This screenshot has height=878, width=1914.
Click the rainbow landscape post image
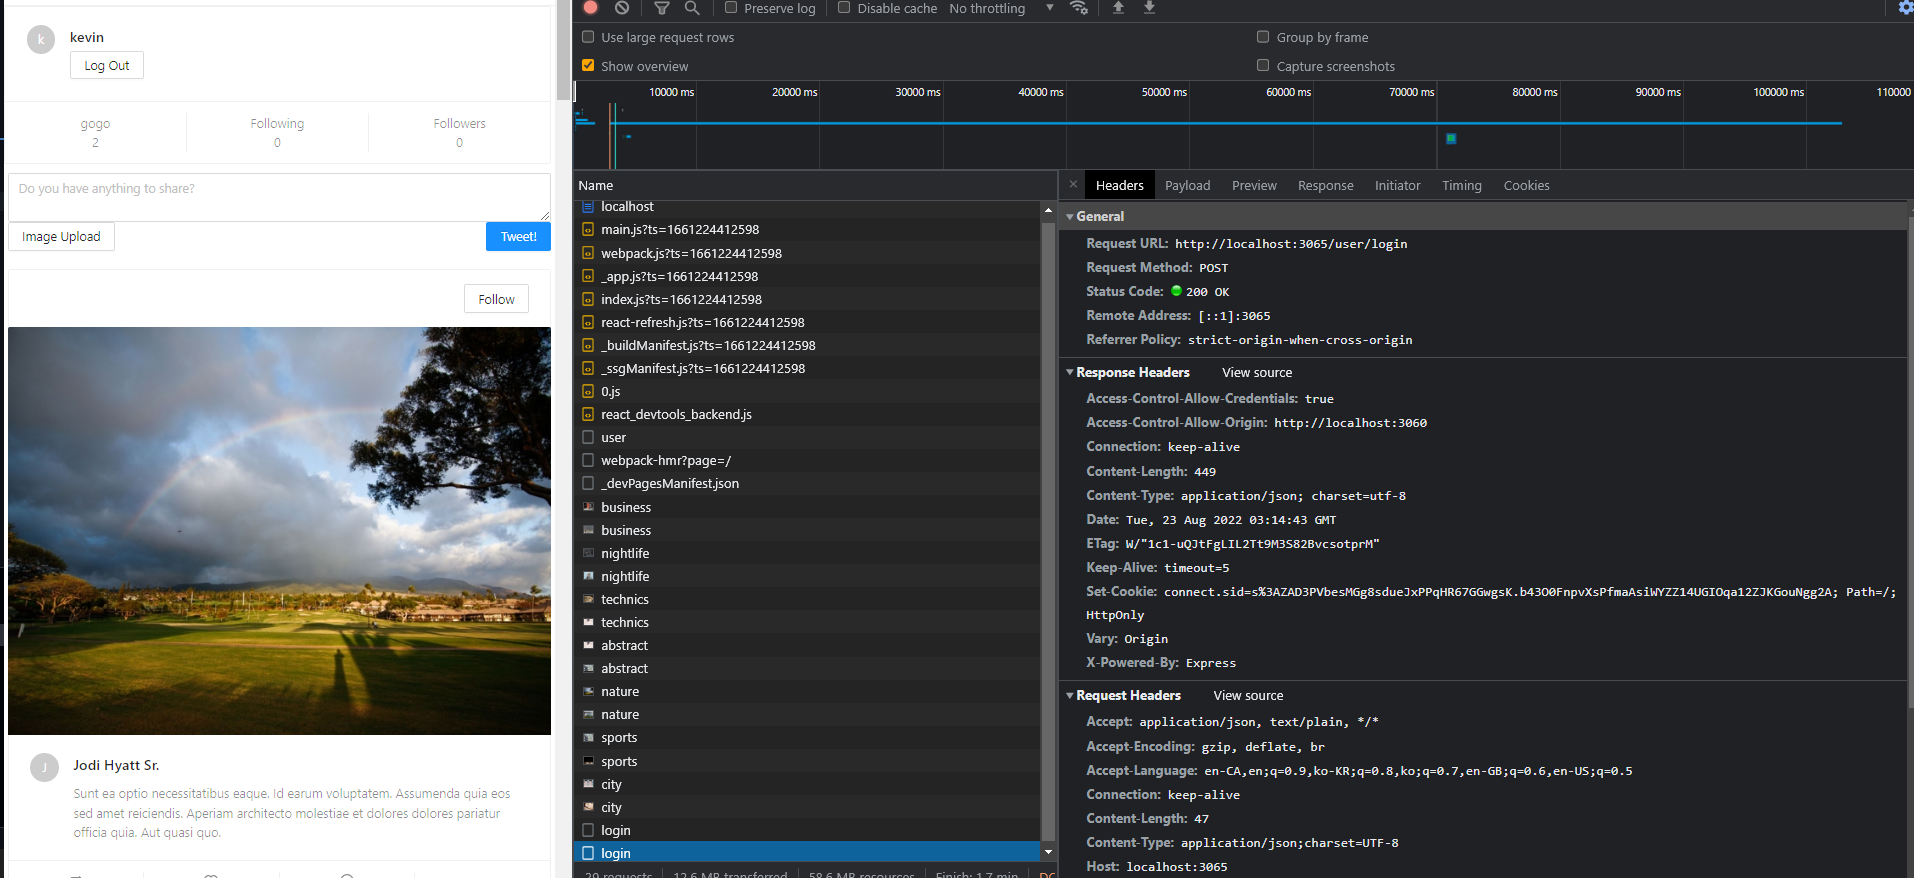[x=279, y=531]
